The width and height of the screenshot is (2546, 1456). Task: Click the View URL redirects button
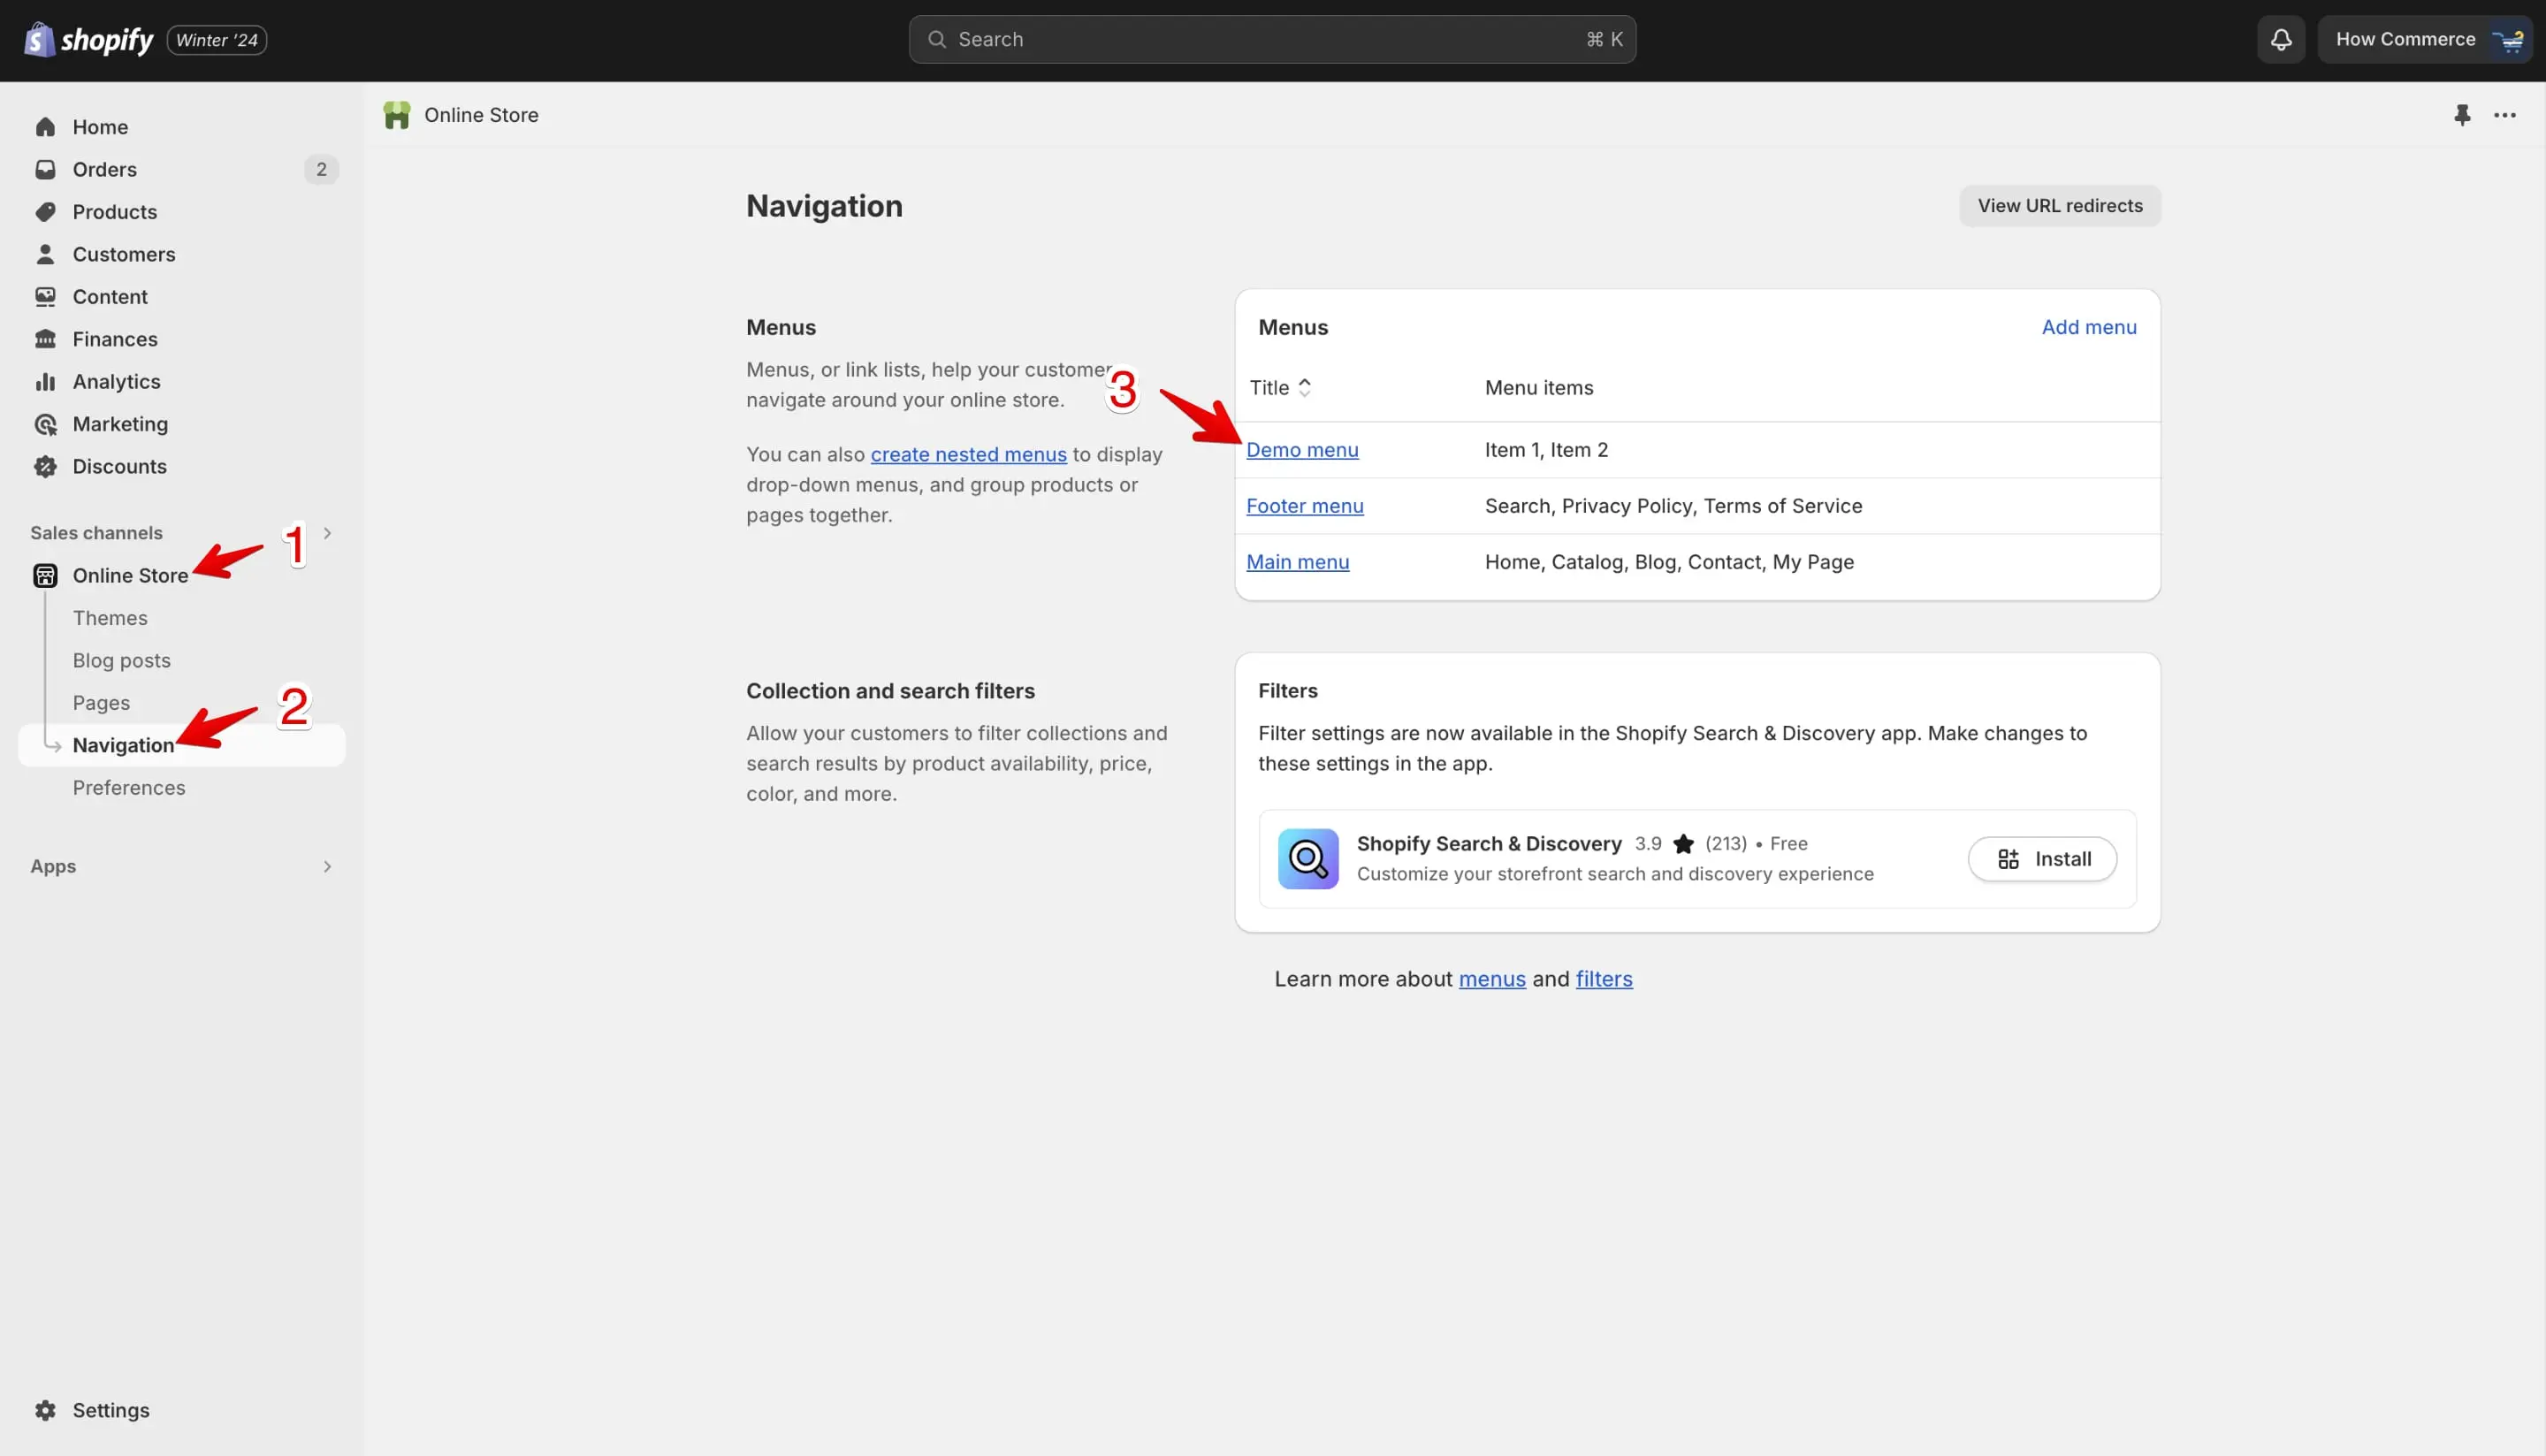tap(2059, 205)
